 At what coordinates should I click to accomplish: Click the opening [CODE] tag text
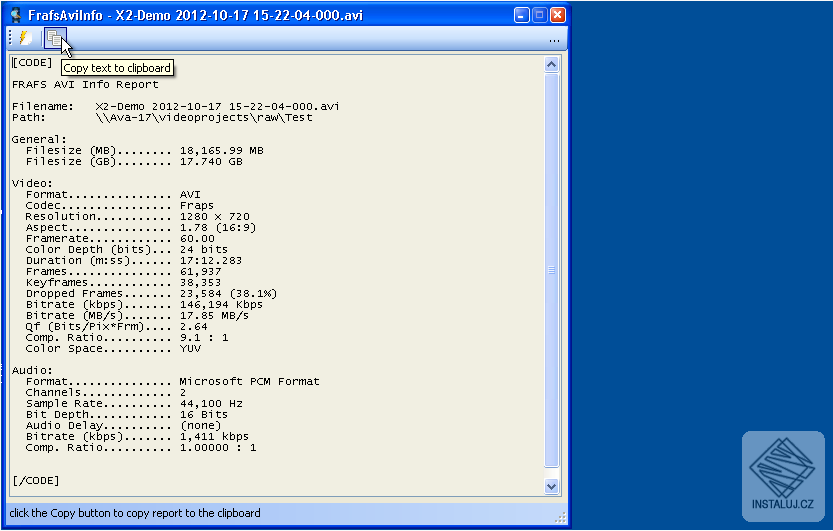[x=32, y=63]
